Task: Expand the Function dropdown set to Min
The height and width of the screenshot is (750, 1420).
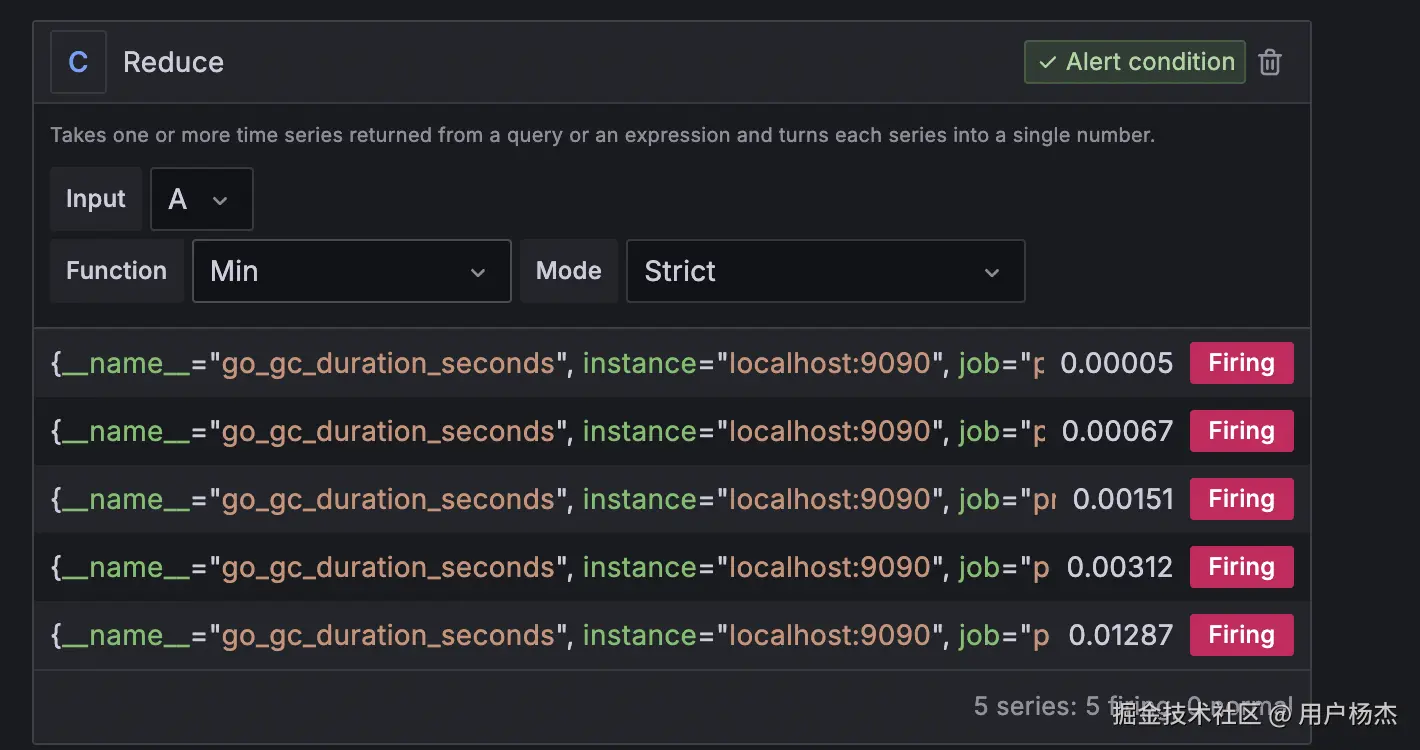Action: point(351,271)
